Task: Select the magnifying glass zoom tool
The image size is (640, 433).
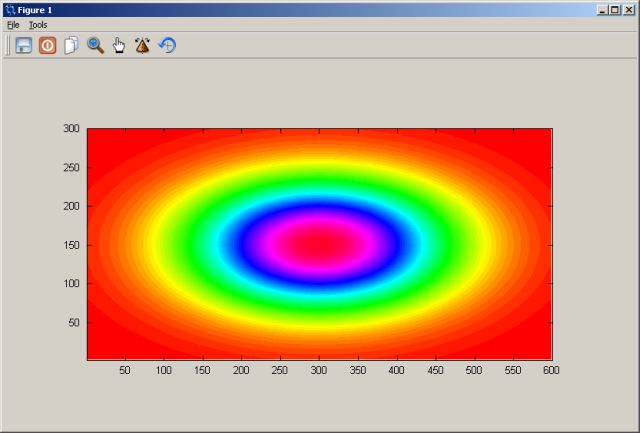Action: pos(96,45)
